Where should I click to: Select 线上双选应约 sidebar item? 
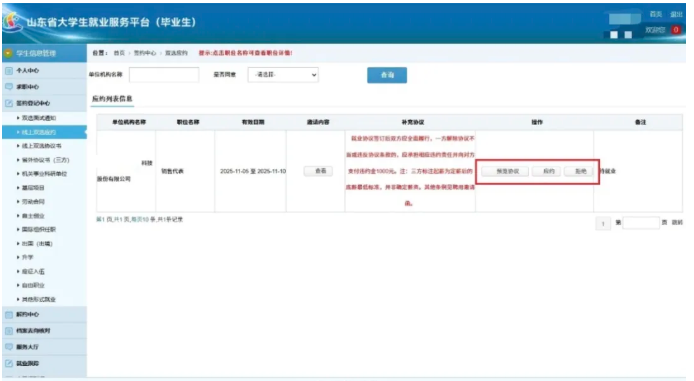click(44, 132)
